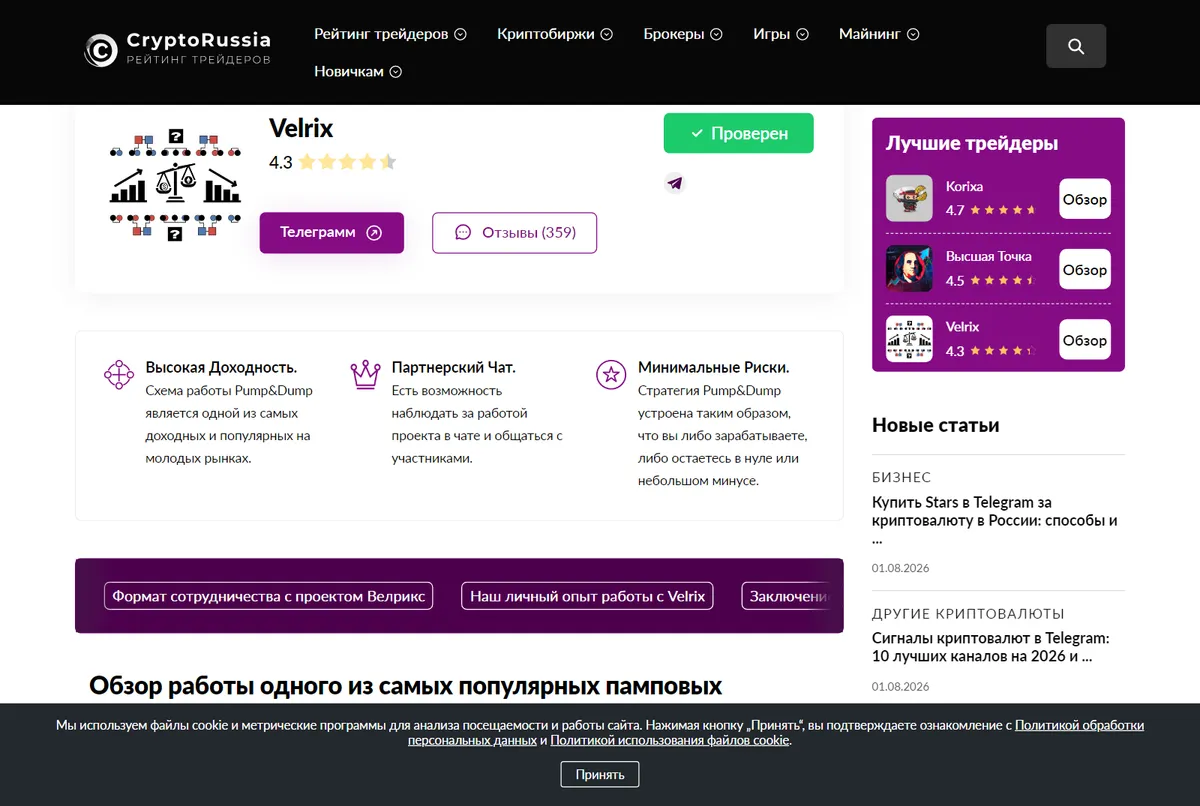1200x806 pixels.
Task: Click the Лучшие трейдеры heading
Action: (x=972, y=143)
